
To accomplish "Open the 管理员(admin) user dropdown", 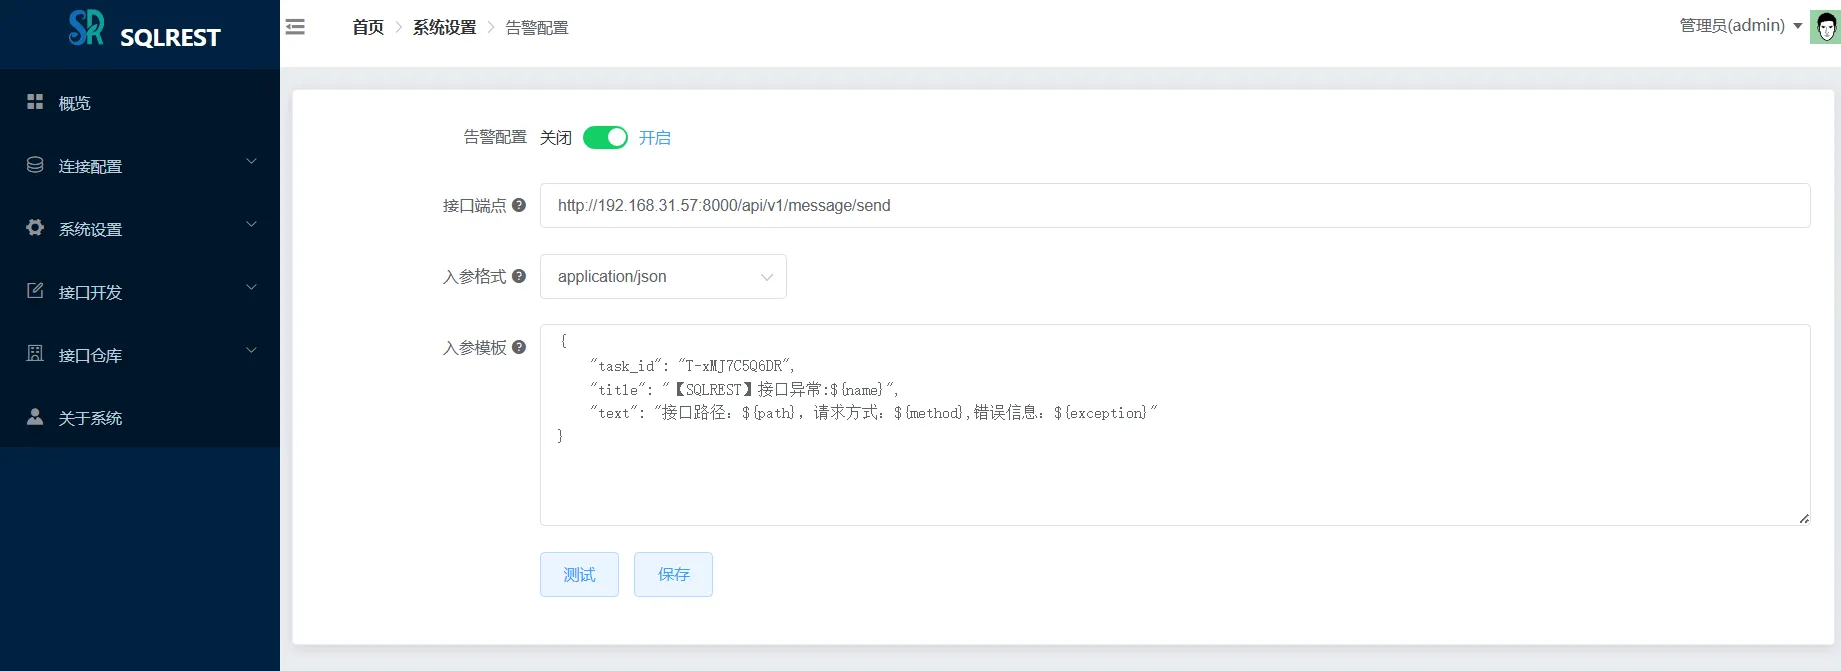I will pos(1741,26).
